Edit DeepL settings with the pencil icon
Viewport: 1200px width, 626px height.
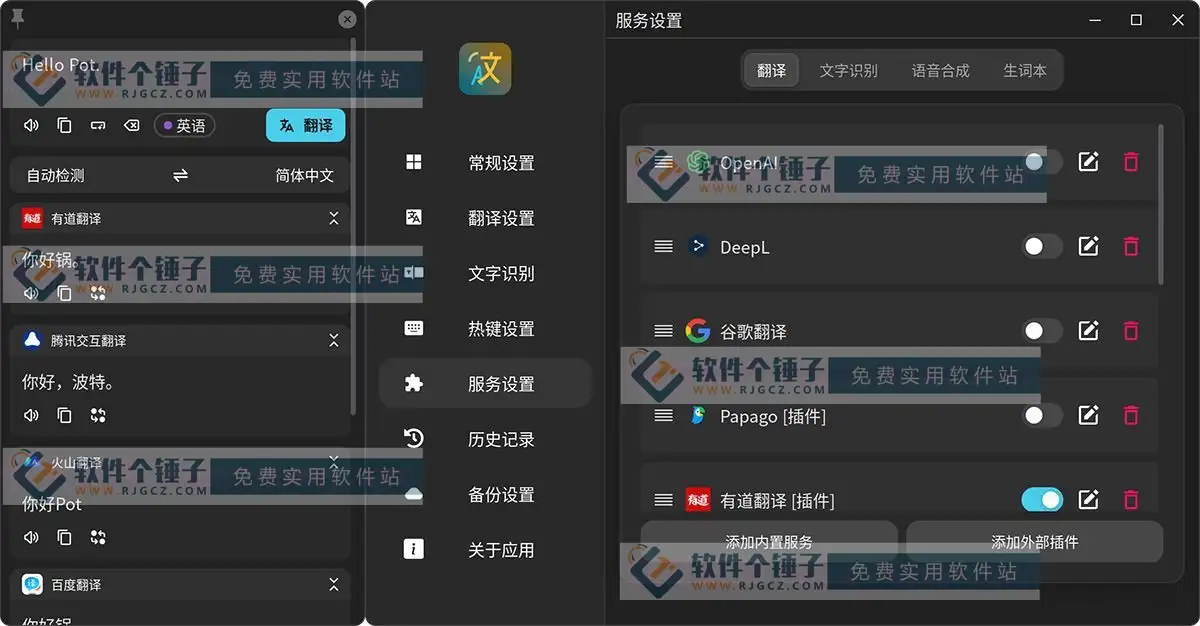[x=1089, y=246]
